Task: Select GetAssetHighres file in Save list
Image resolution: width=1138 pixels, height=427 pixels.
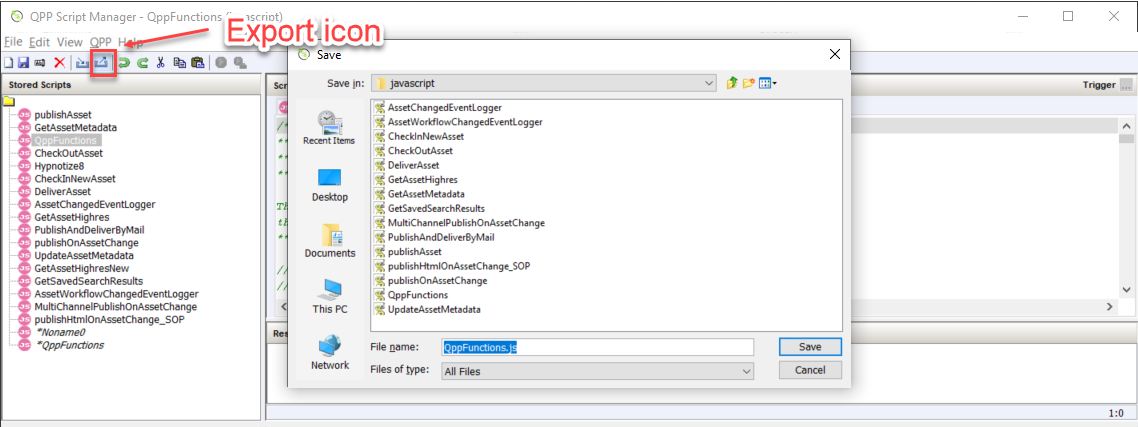Action: (423, 179)
